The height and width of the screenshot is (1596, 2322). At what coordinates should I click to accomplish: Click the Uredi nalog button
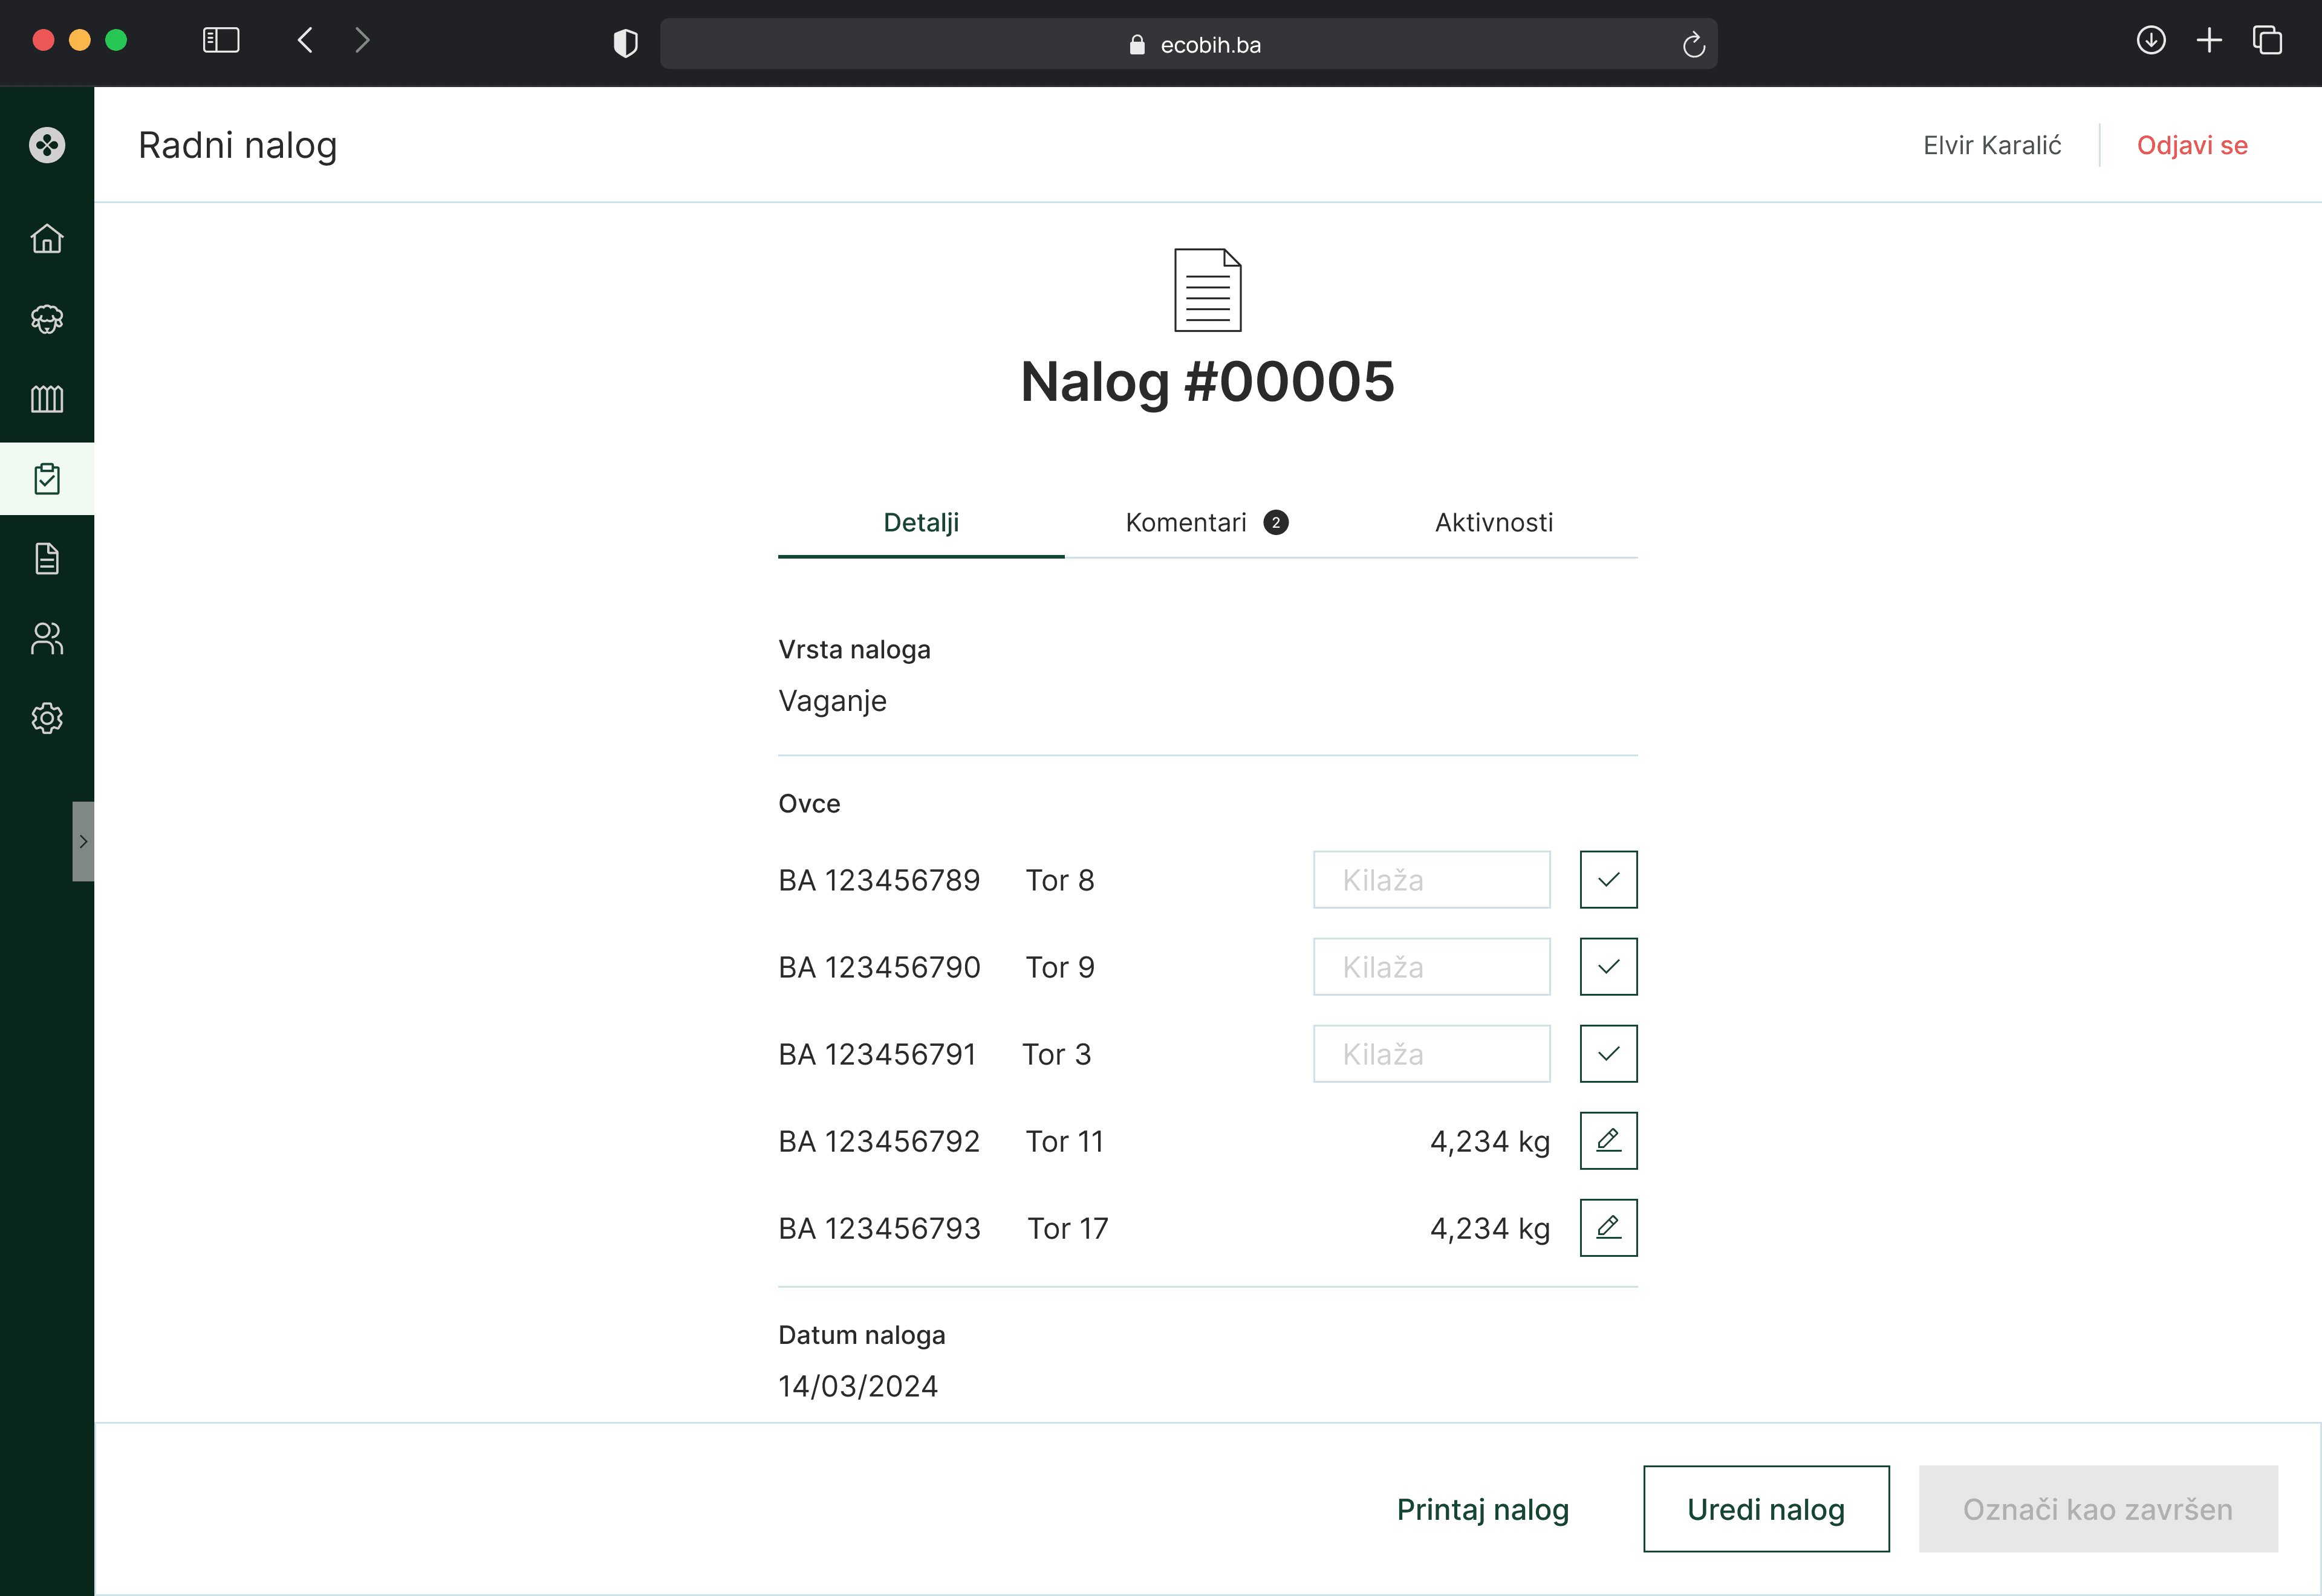(x=1765, y=1508)
